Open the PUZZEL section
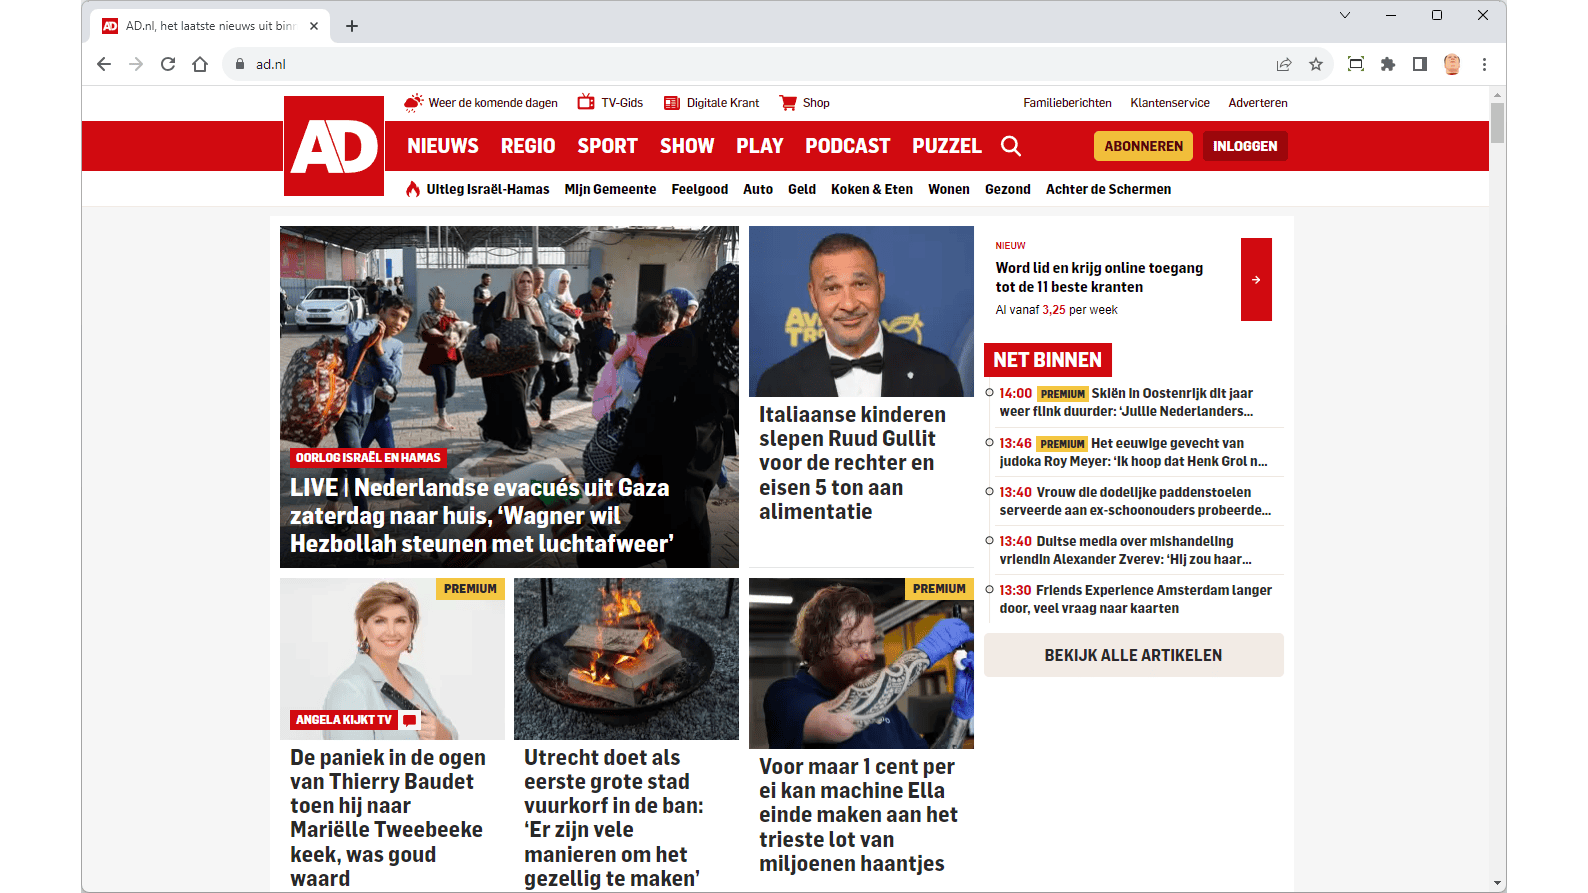This screenshot has width=1588, height=893. click(947, 146)
